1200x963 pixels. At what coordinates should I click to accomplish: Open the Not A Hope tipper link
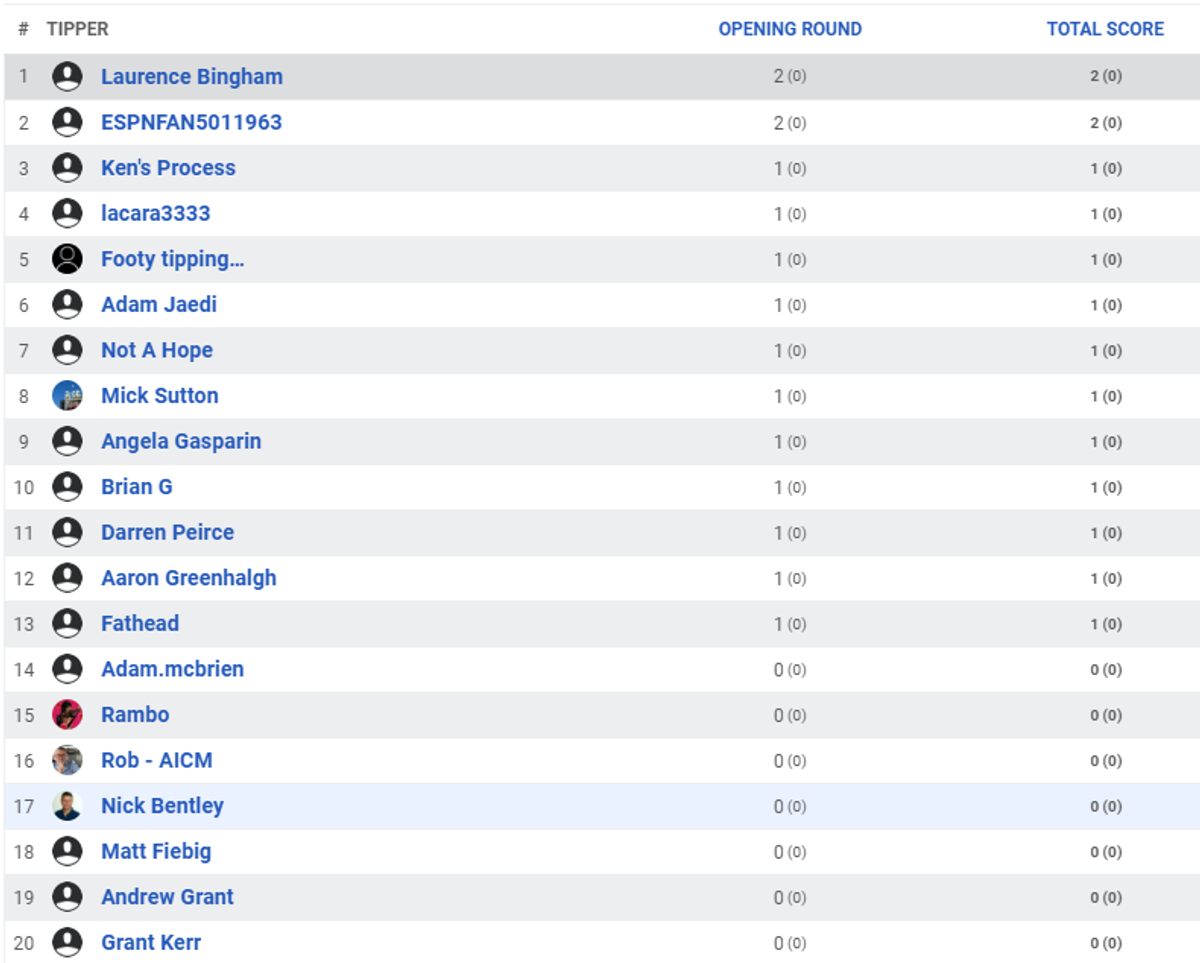(x=157, y=350)
